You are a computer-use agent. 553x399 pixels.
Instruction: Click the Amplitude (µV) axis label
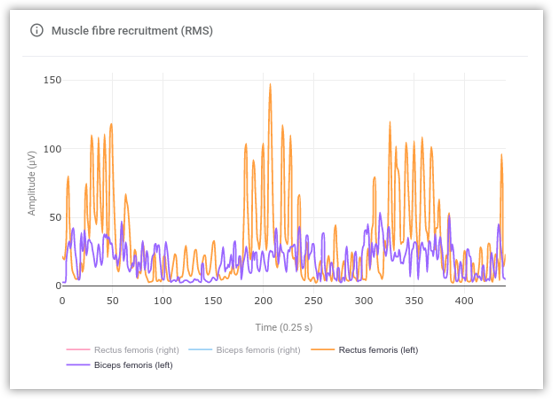pyautogui.click(x=32, y=183)
